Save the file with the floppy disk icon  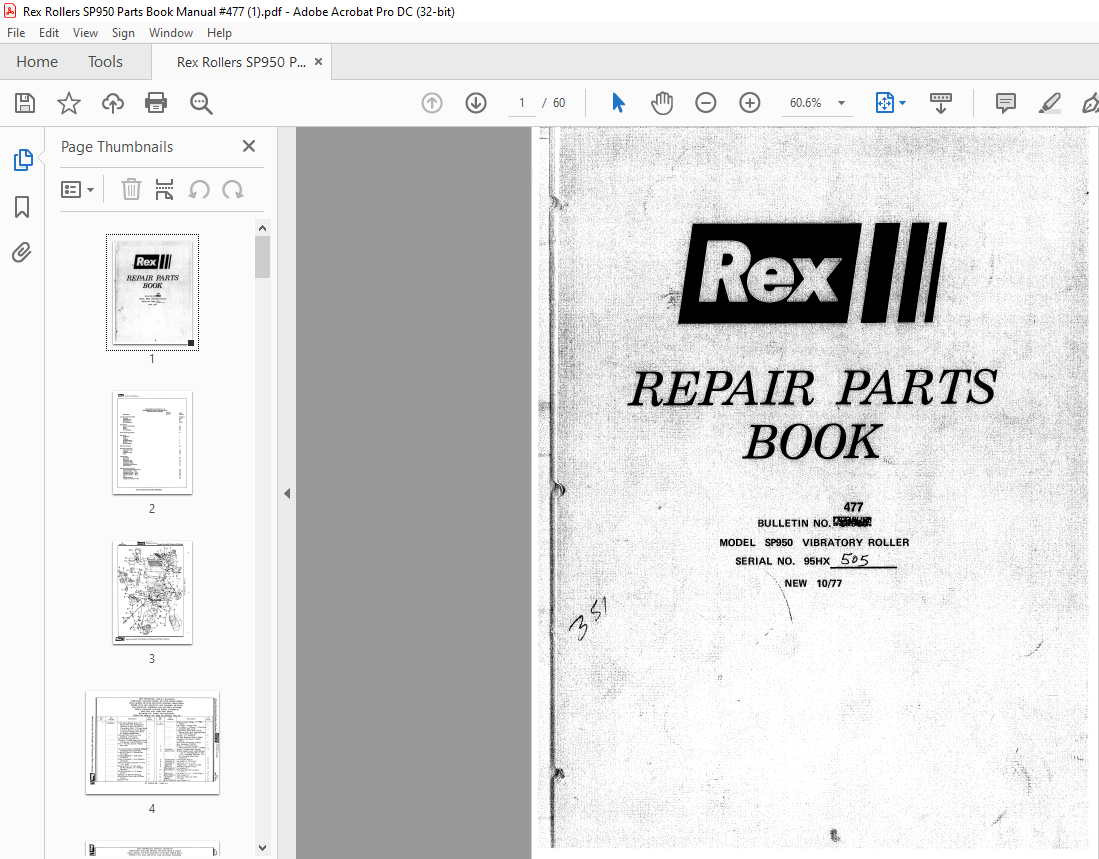pos(25,103)
